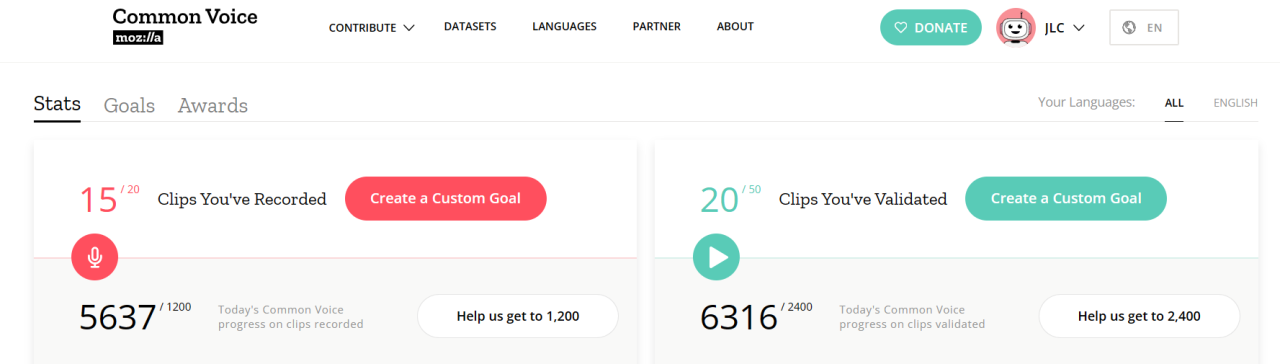The width and height of the screenshot is (1280, 364).
Task: Go to the Languages page
Action: [x=564, y=27]
